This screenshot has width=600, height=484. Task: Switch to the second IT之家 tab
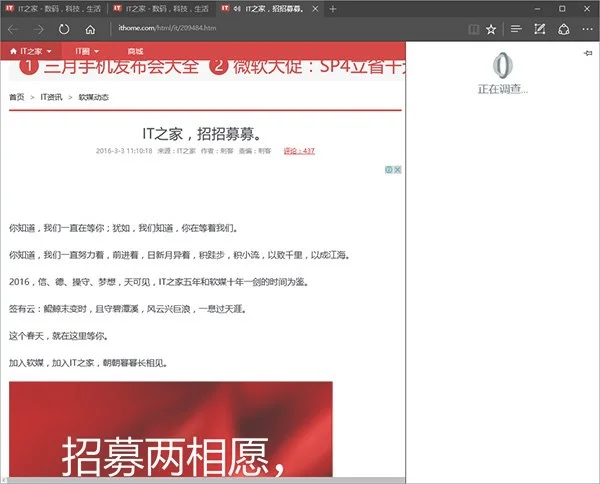(x=162, y=9)
